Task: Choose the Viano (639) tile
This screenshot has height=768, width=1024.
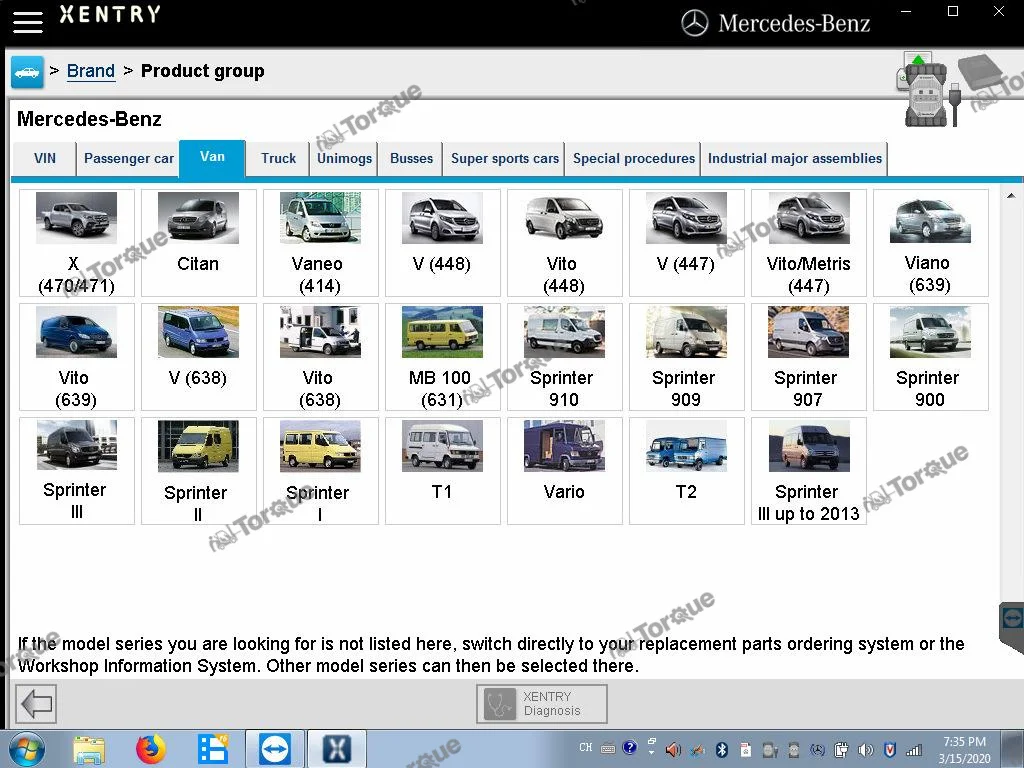Action: coord(930,243)
